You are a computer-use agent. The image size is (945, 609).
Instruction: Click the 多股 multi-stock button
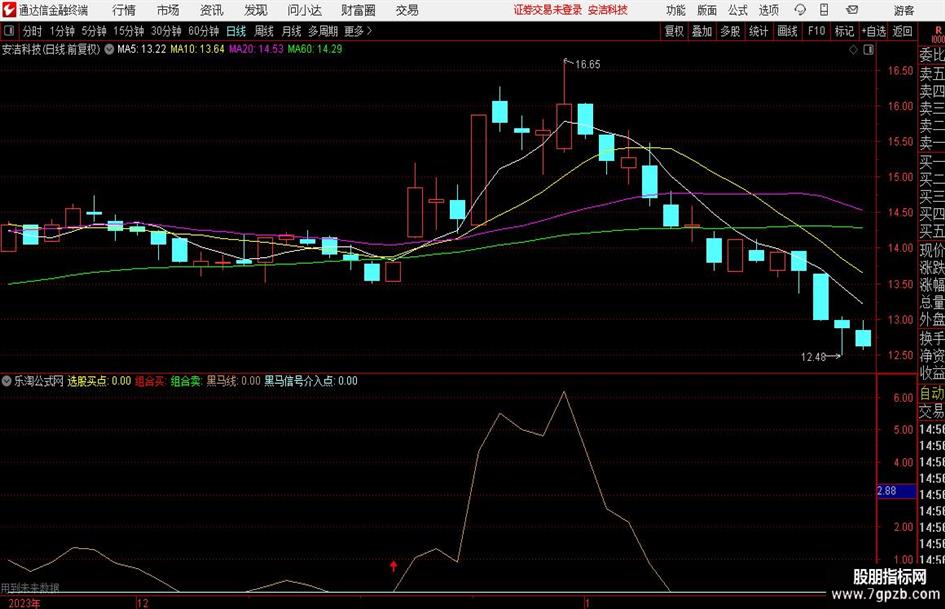pyautogui.click(x=730, y=31)
